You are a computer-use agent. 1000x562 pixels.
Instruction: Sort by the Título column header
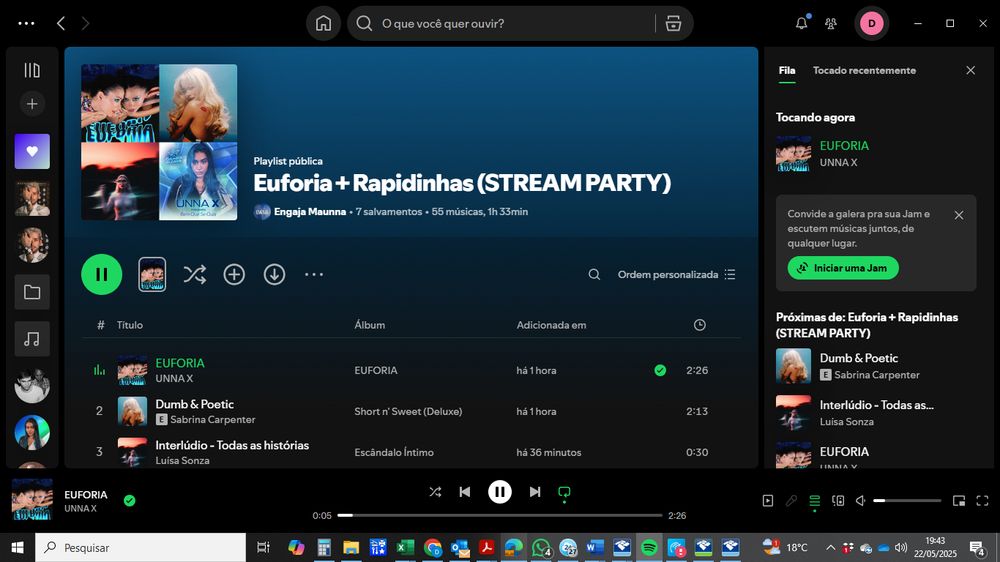129,325
